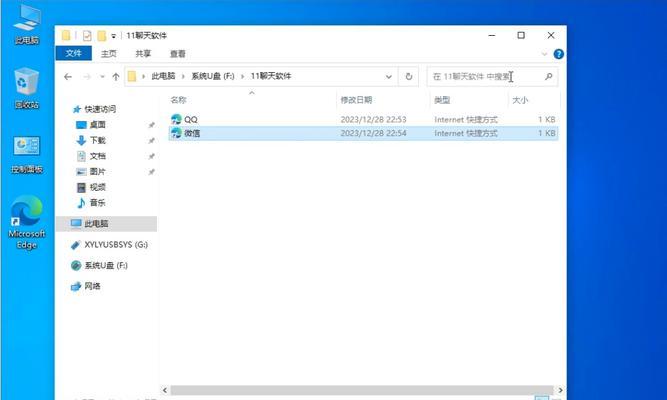667x400 pixels.
Task: Open recent locations dropdown arrow
Action: pyautogui.click(x=102, y=77)
